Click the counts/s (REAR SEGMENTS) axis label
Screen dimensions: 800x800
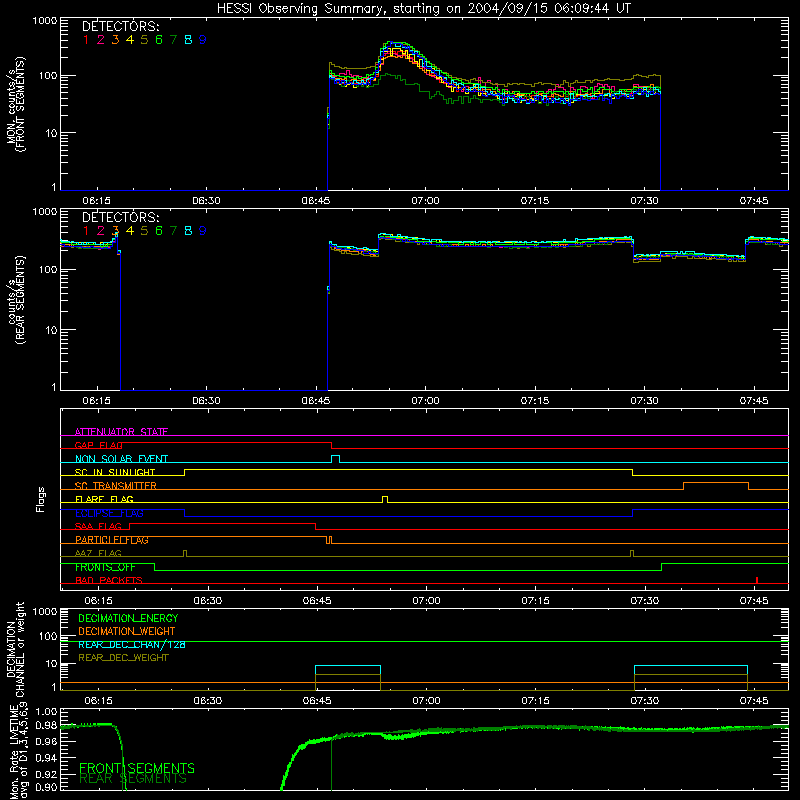pyautogui.click(x=15, y=300)
